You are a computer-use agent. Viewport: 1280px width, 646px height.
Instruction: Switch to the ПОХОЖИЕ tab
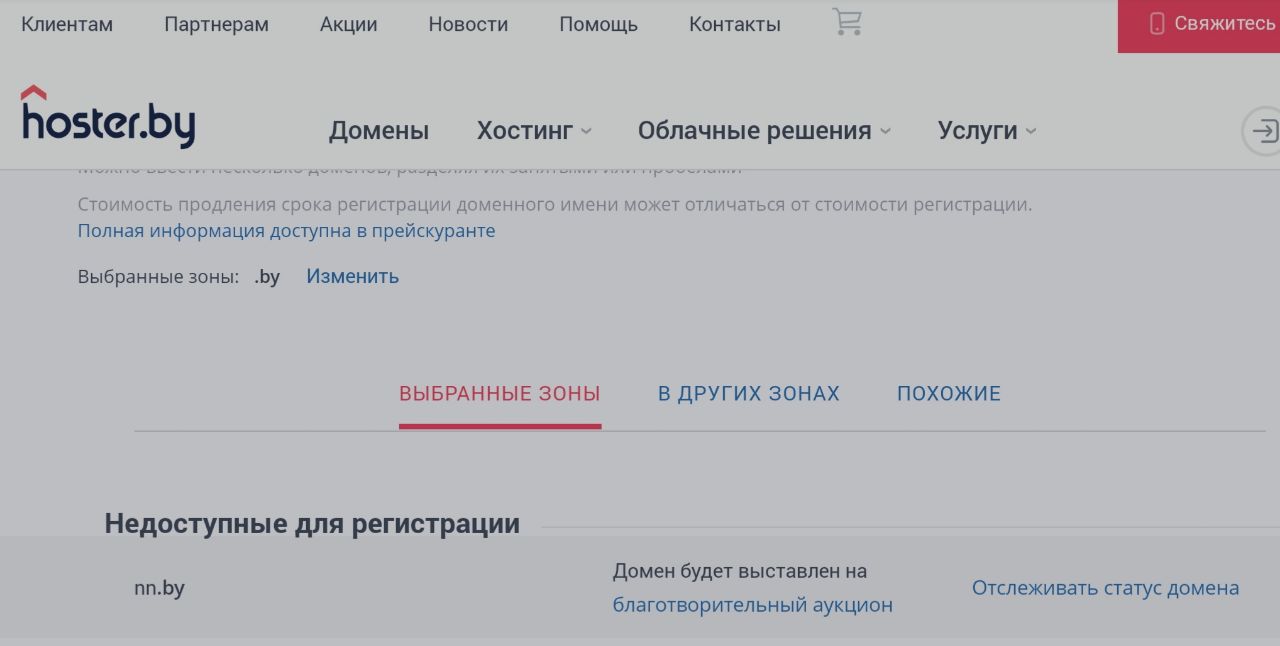coord(949,393)
